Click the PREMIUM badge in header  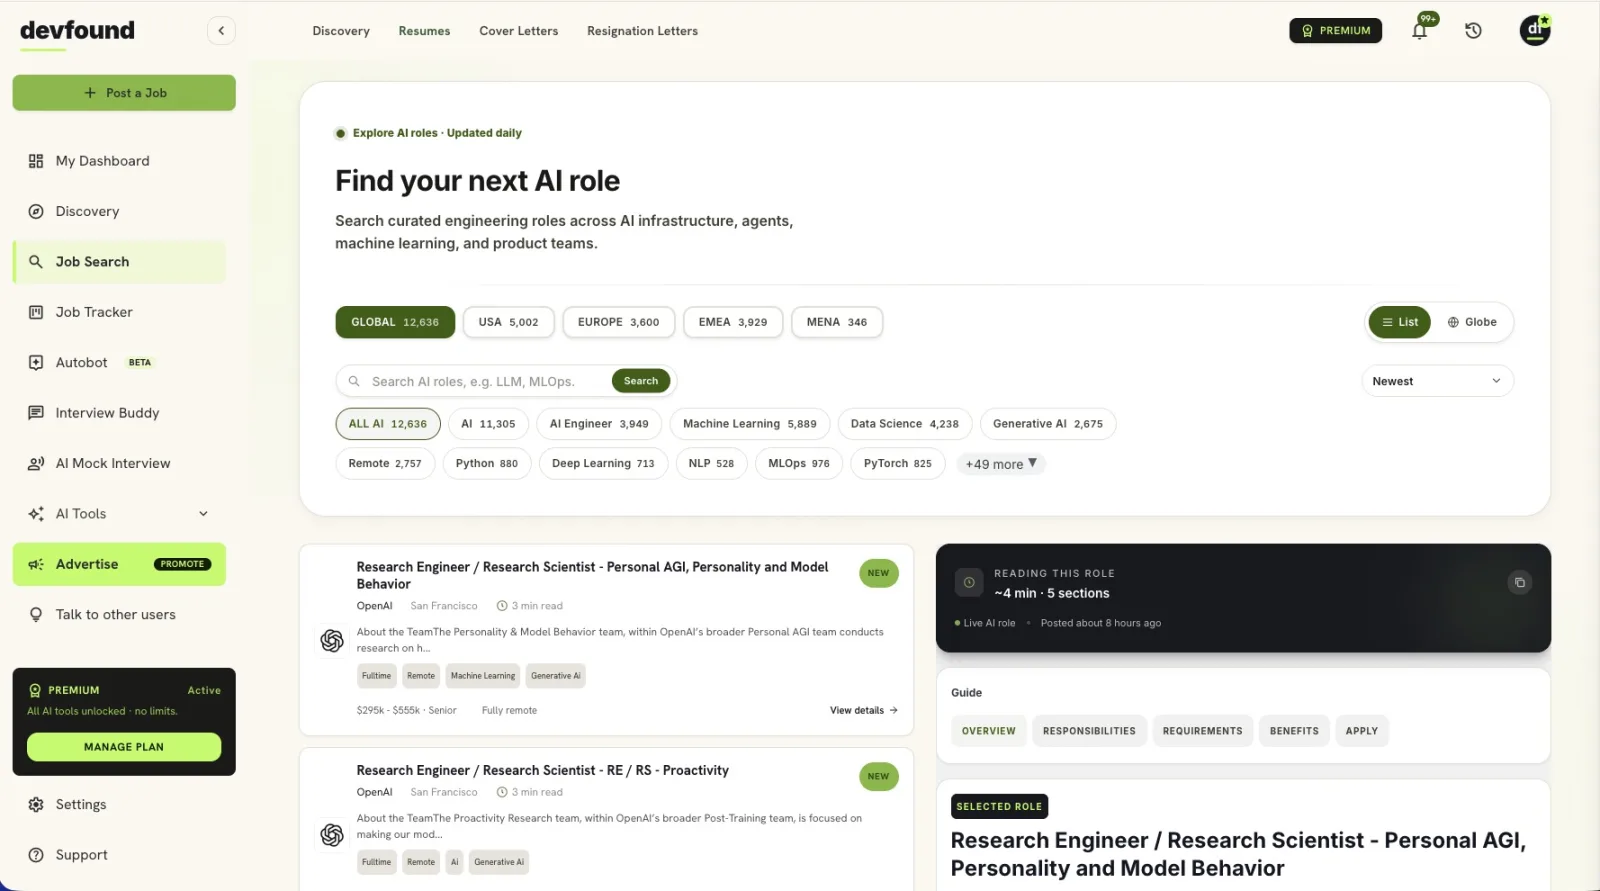1336,31
